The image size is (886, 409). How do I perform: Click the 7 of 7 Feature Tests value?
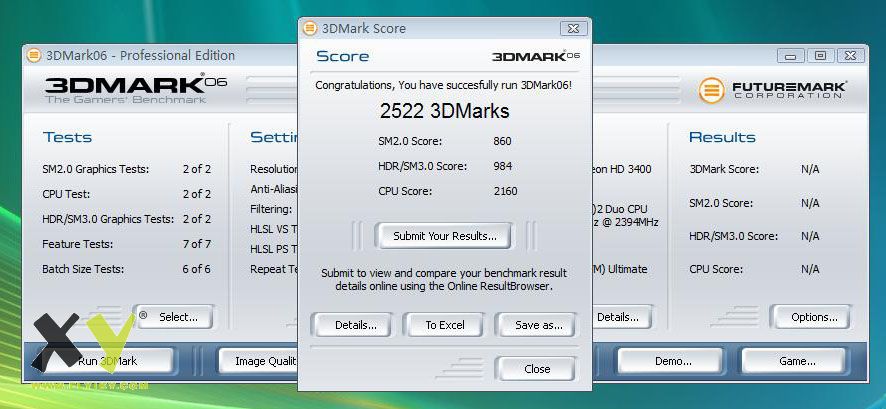click(197, 244)
